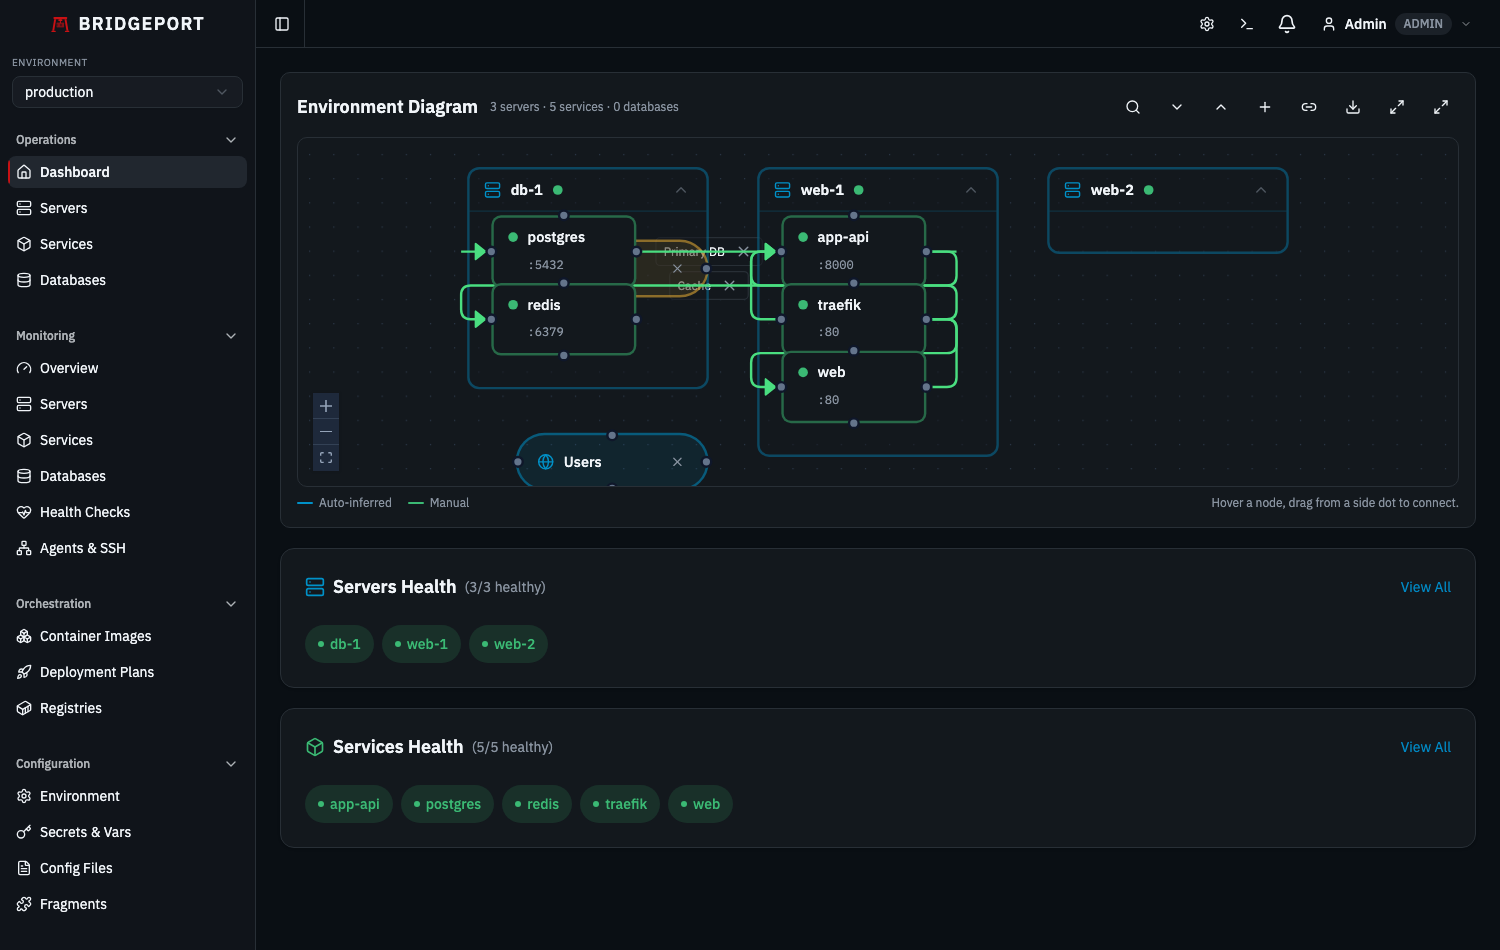Open the Admin account menu chevron

1466,24
